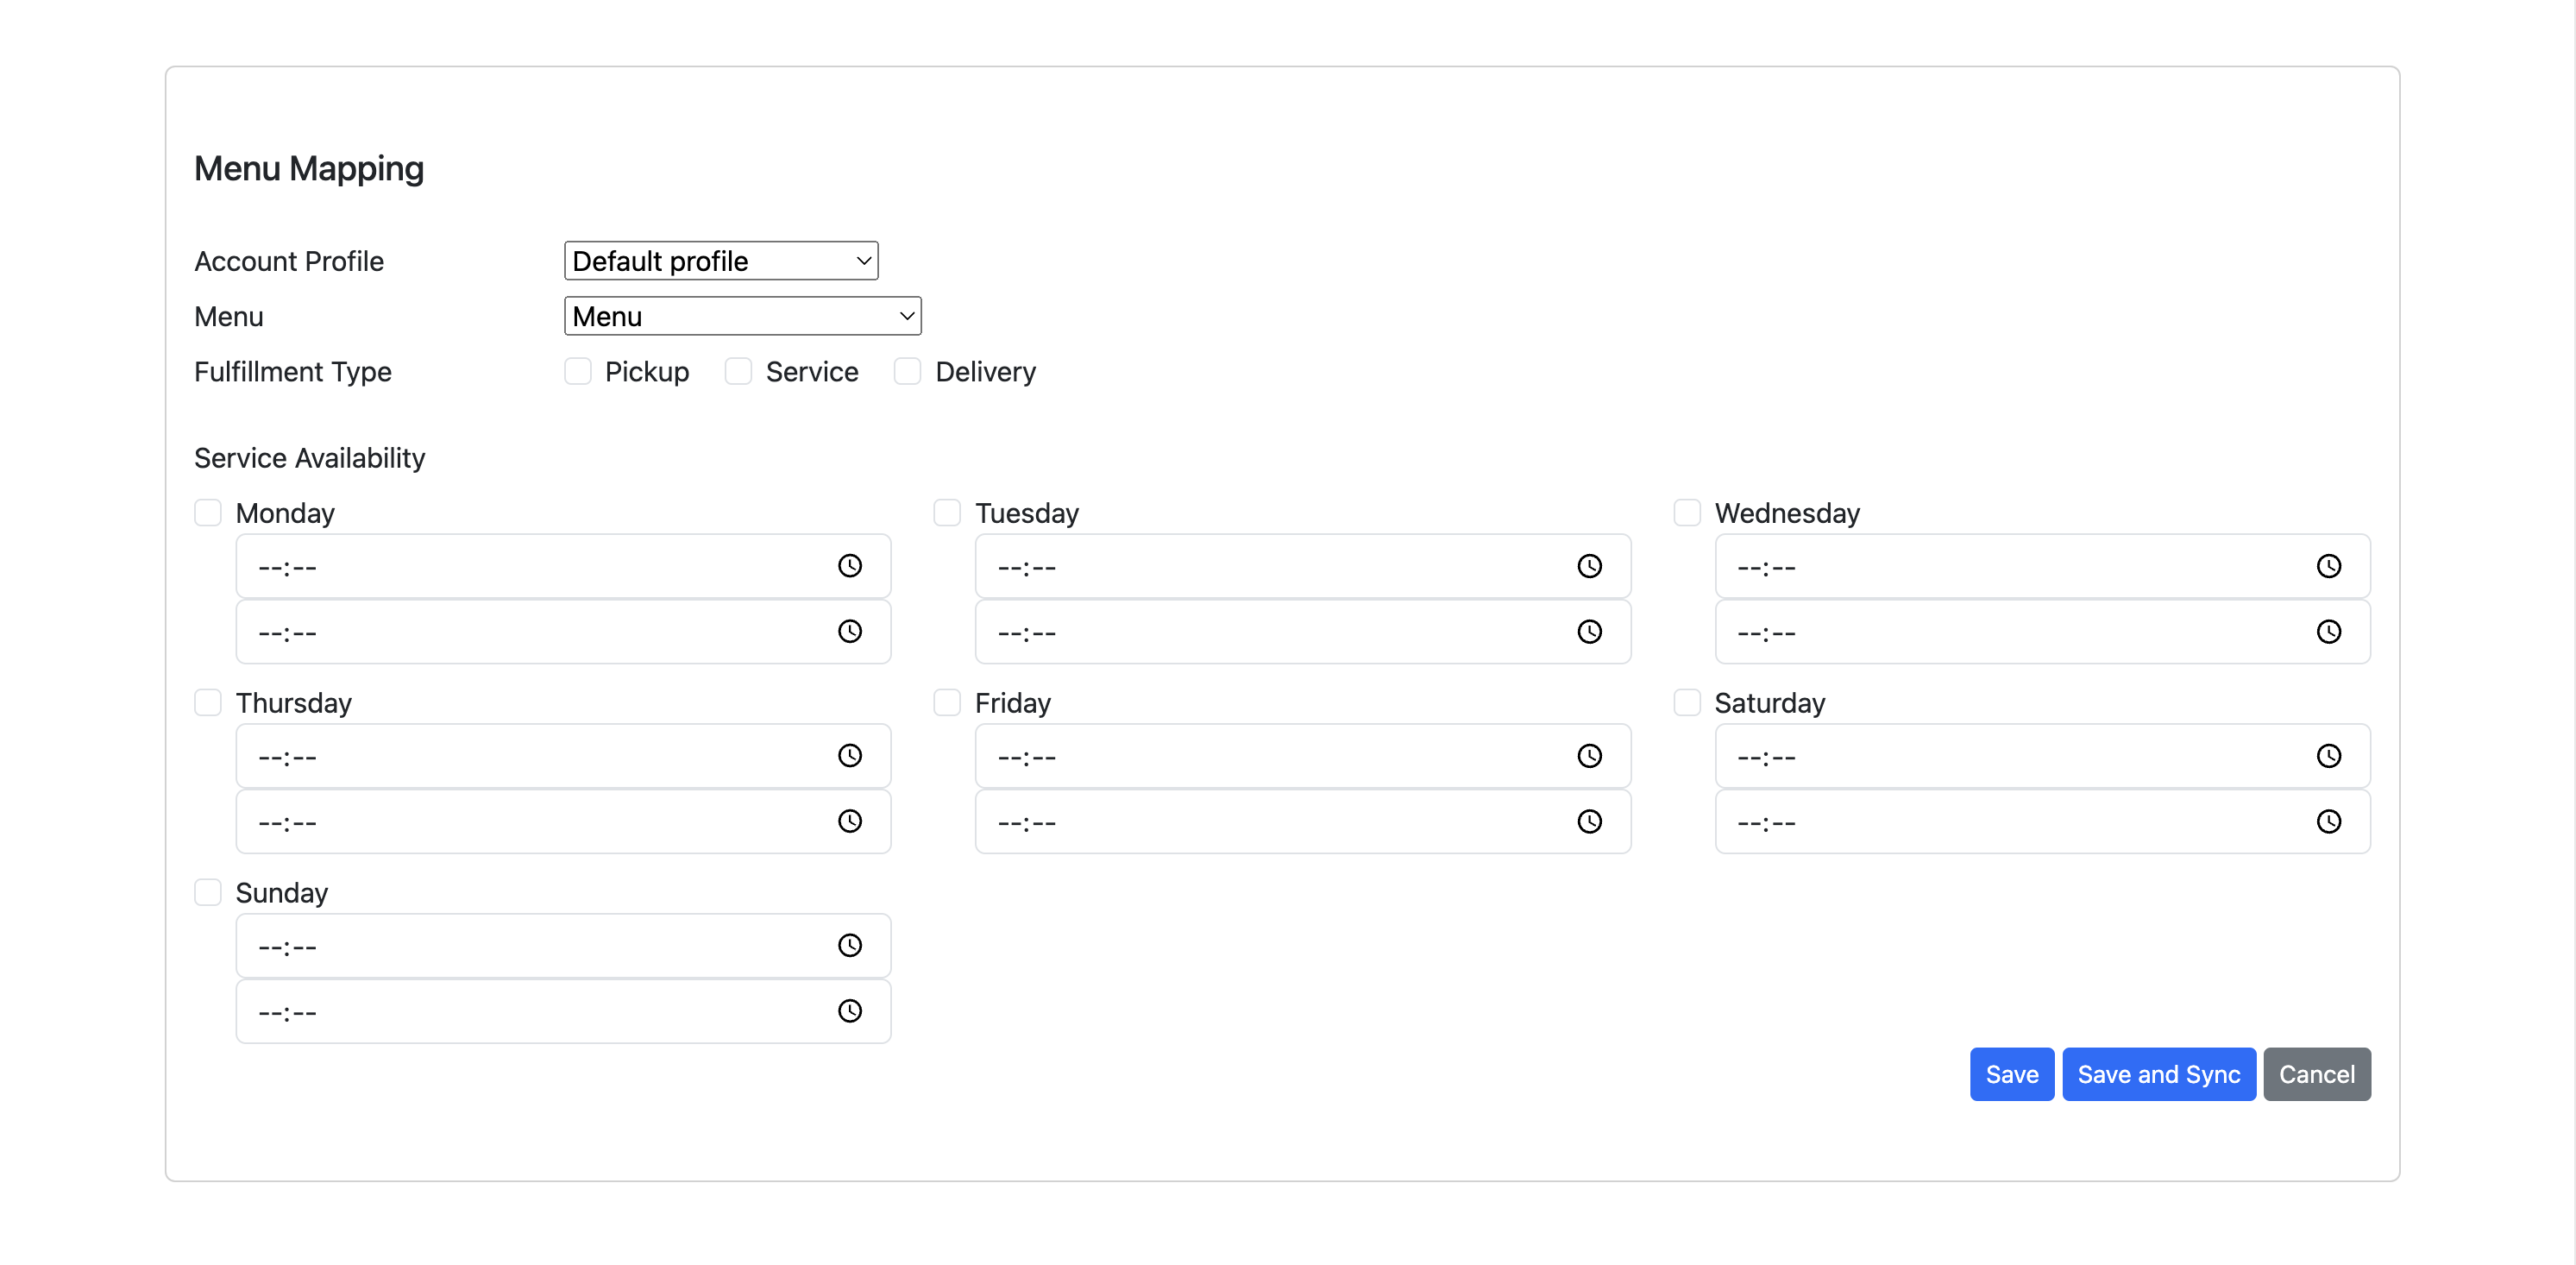The height and width of the screenshot is (1265, 2576).
Task: Click the Saturday label text
Action: pos(1770,703)
